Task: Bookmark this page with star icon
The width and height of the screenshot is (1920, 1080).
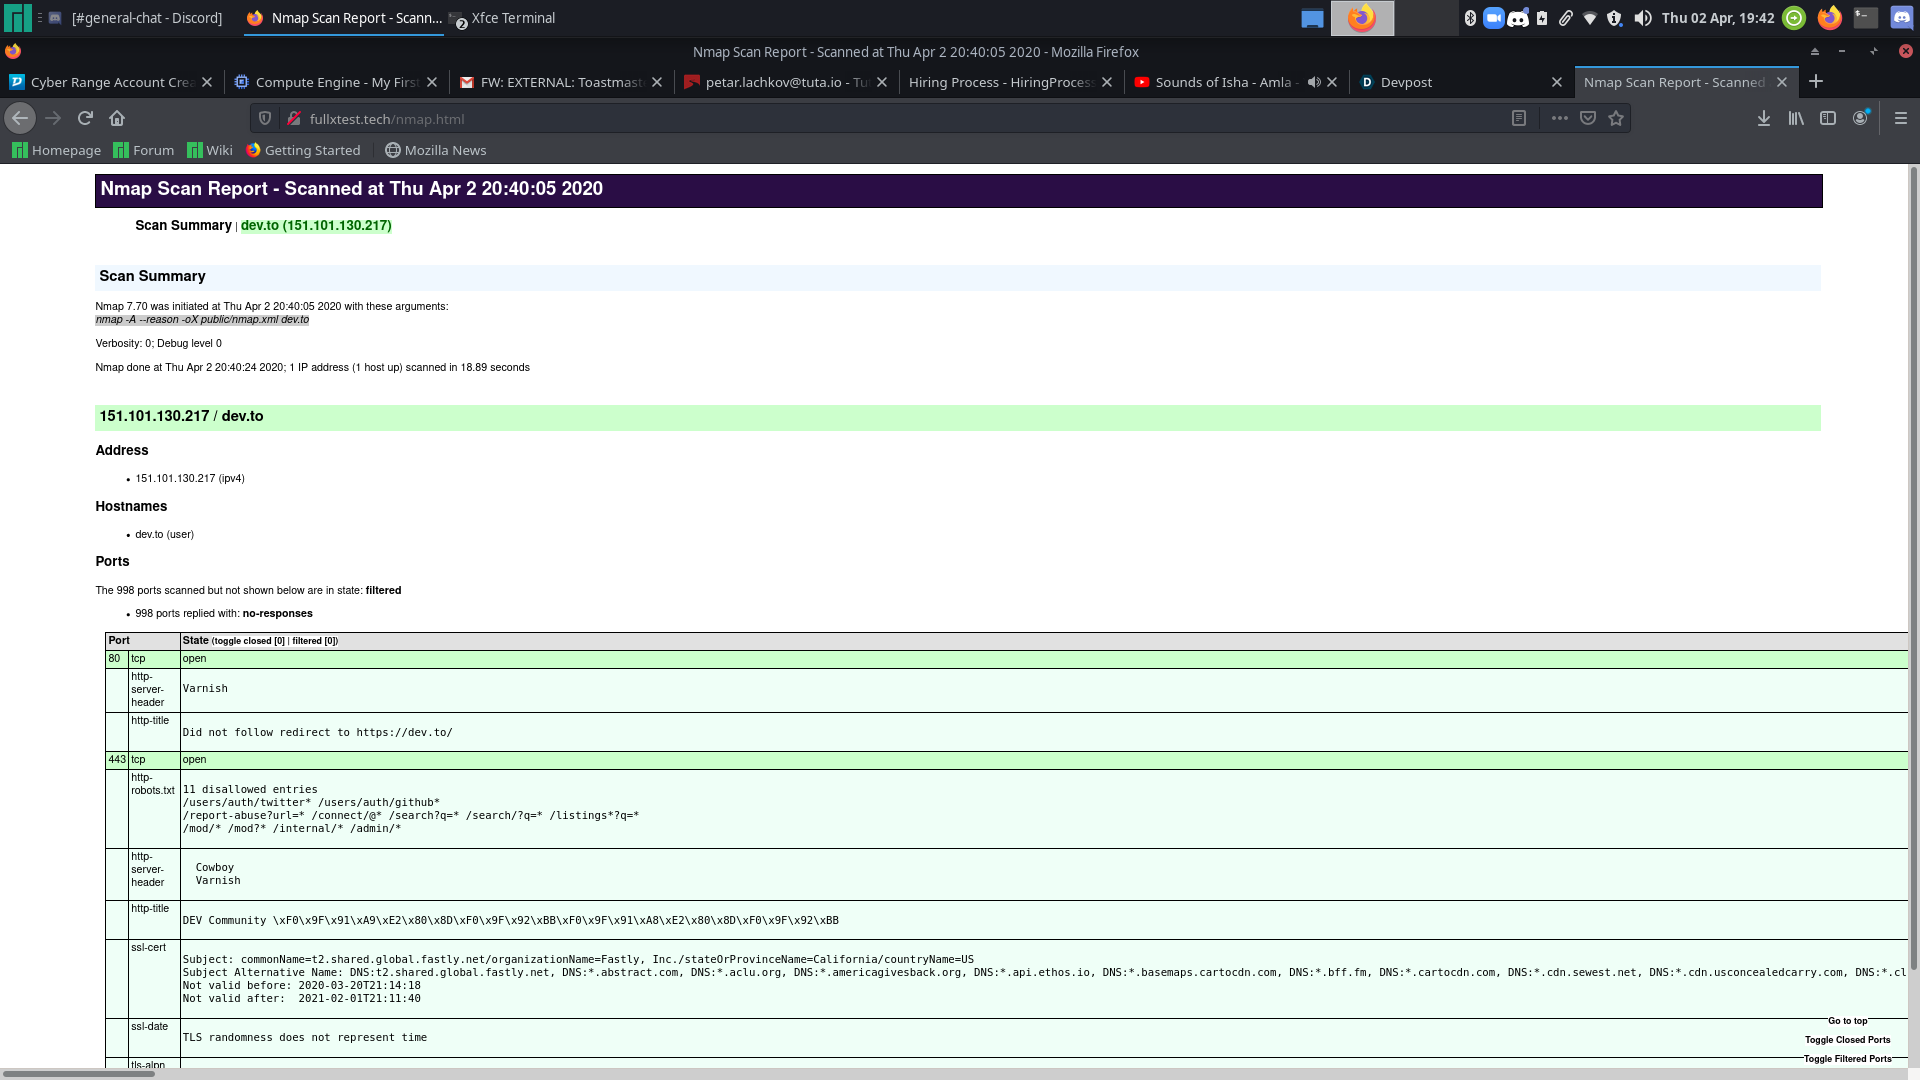Action: pos(1616,118)
